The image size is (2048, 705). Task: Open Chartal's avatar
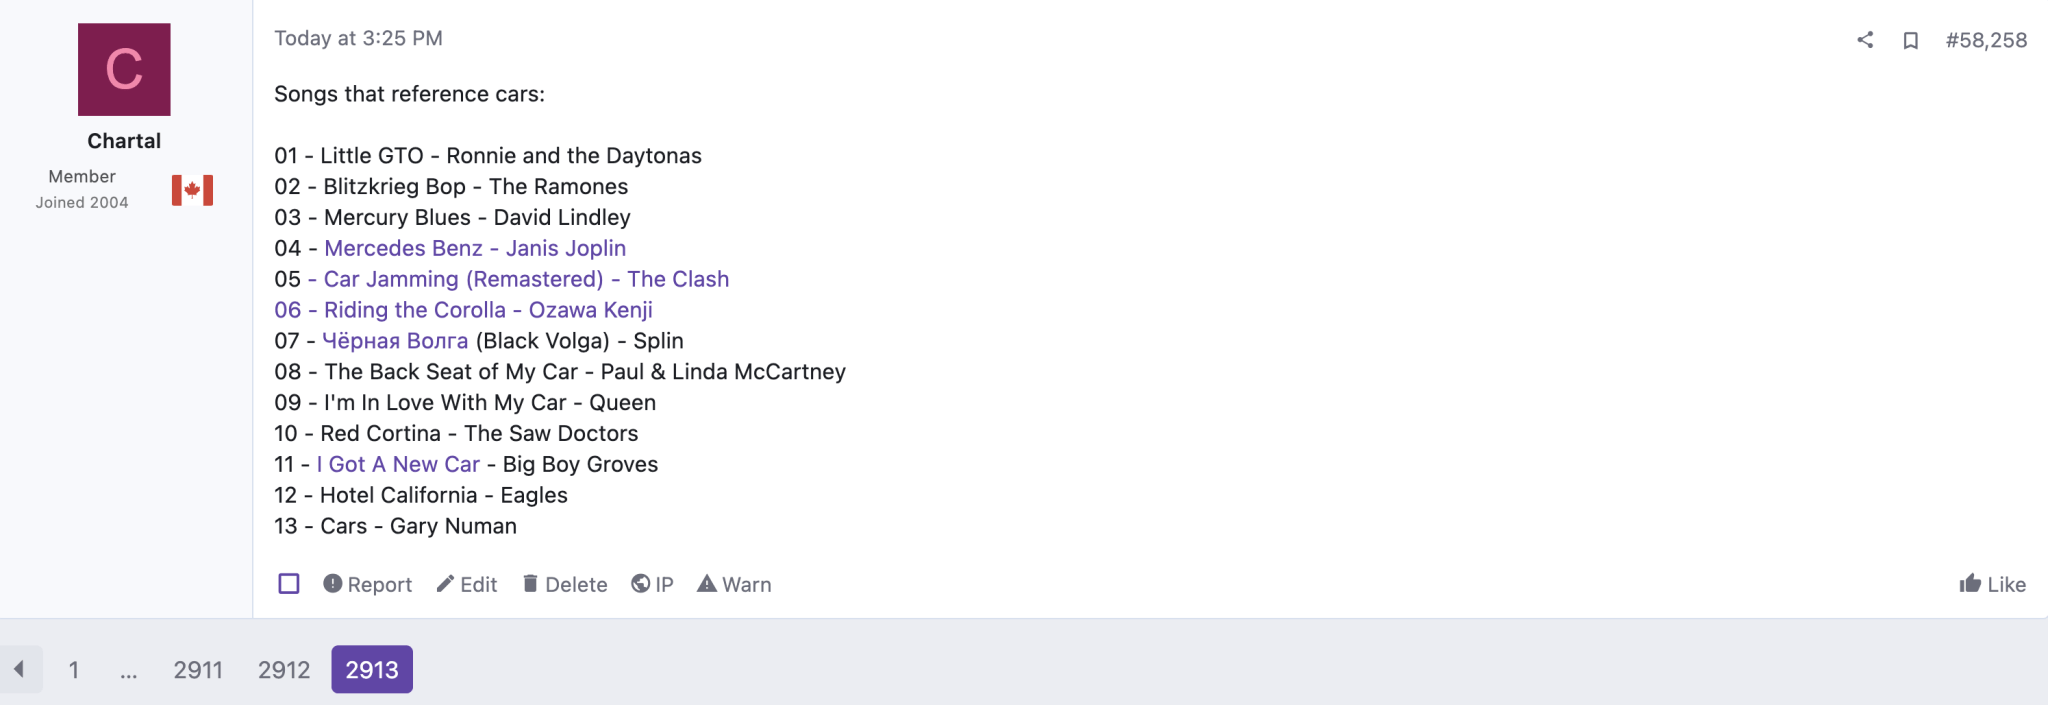pyautogui.click(x=124, y=70)
